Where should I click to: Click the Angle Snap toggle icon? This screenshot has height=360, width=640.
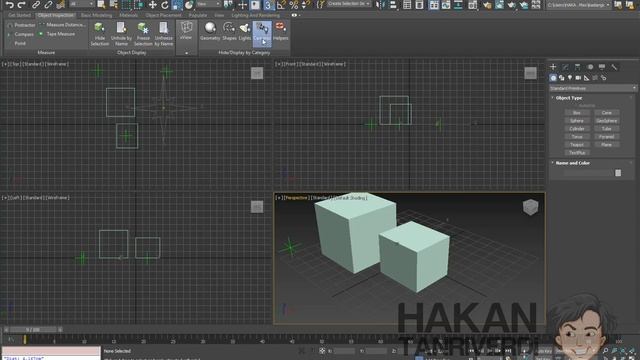tap(281, 5)
